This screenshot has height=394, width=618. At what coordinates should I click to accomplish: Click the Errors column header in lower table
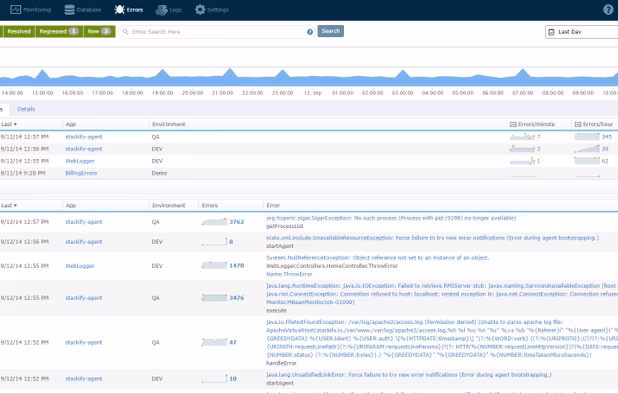pyautogui.click(x=210, y=205)
